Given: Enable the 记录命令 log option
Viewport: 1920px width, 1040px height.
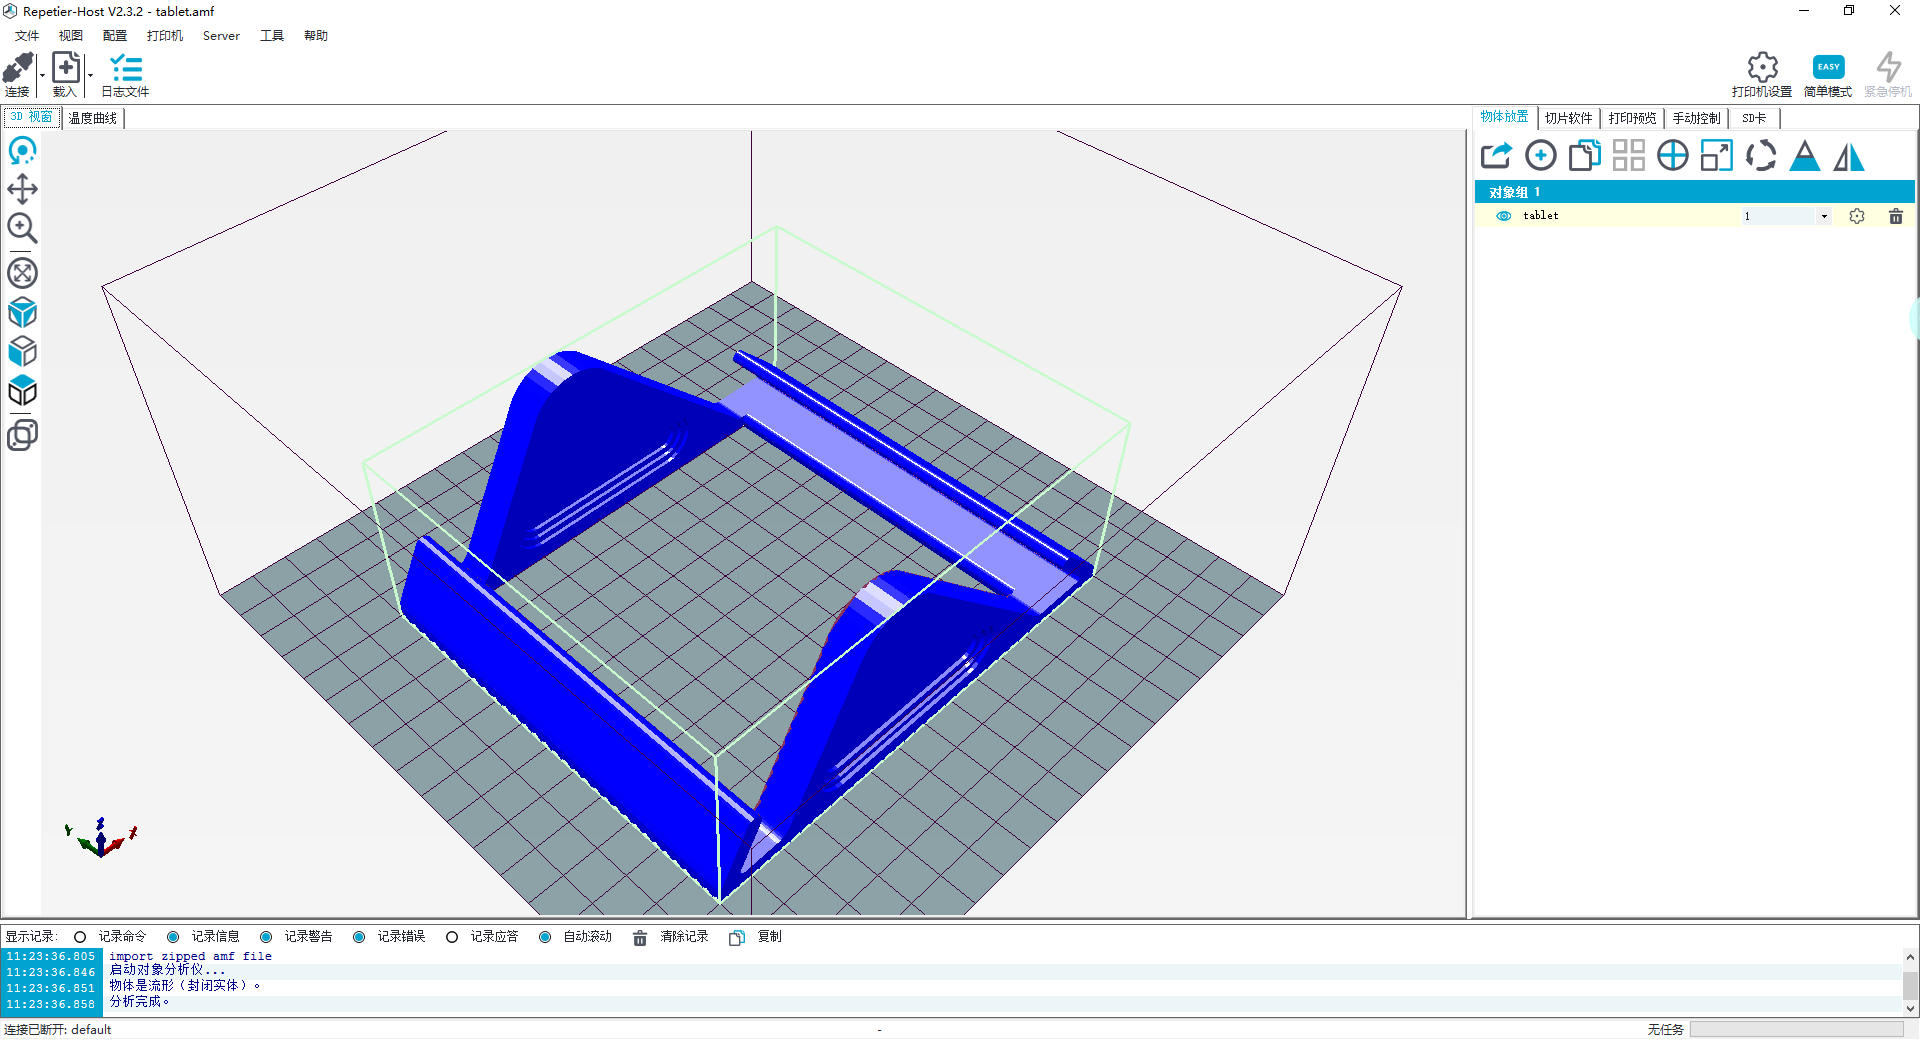Looking at the screenshot, I should click(80, 937).
